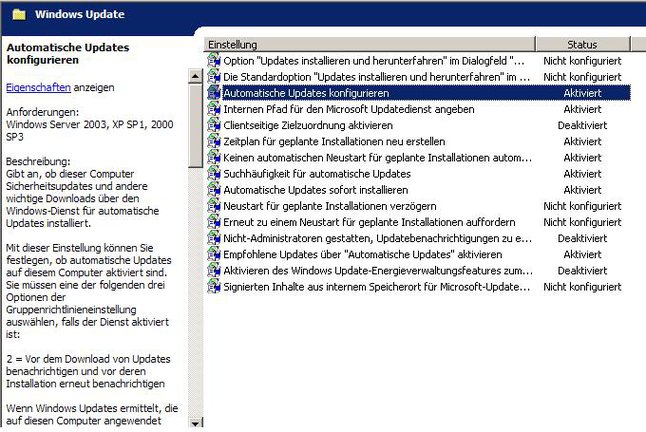The width and height of the screenshot is (646, 432).
Task: Select Zeitplan für geplante Installationen neu erstellen
Action: click(x=334, y=142)
